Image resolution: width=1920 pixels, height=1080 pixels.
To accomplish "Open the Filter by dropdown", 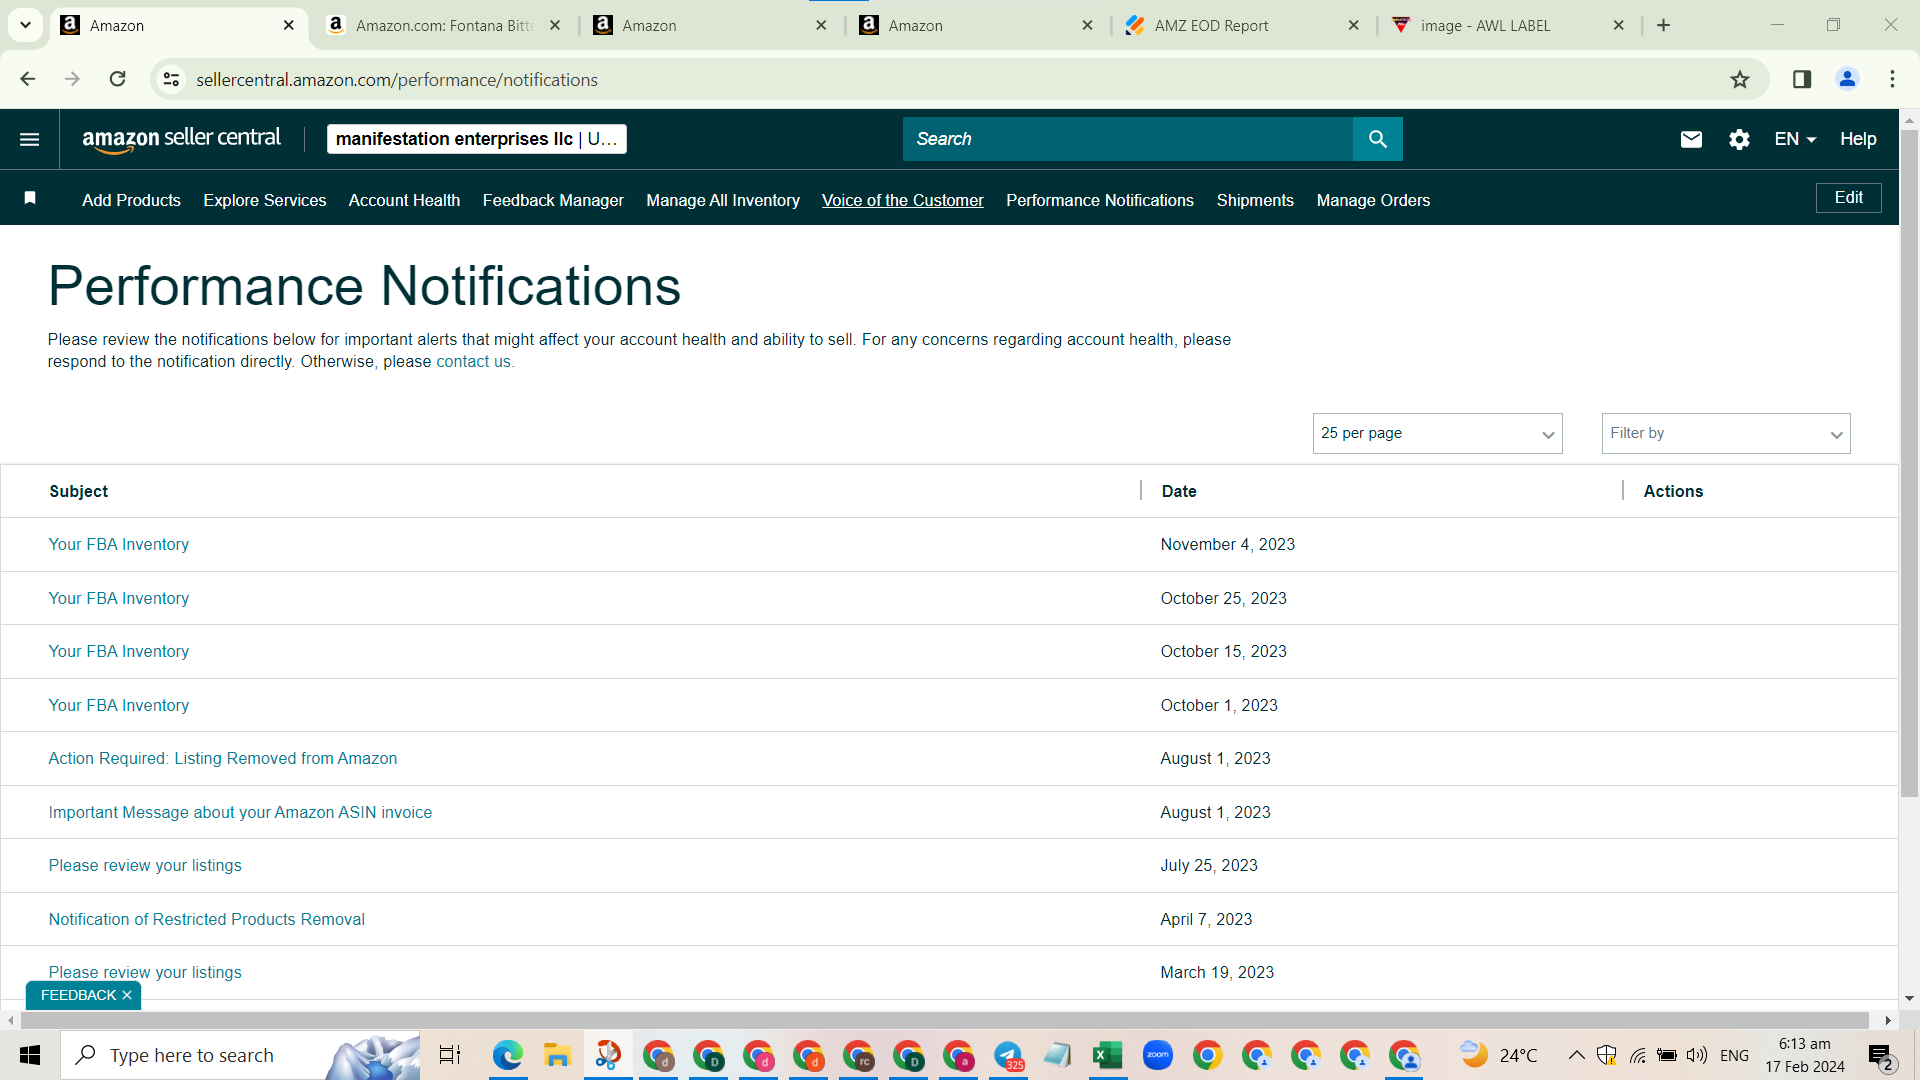I will [1726, 433].
